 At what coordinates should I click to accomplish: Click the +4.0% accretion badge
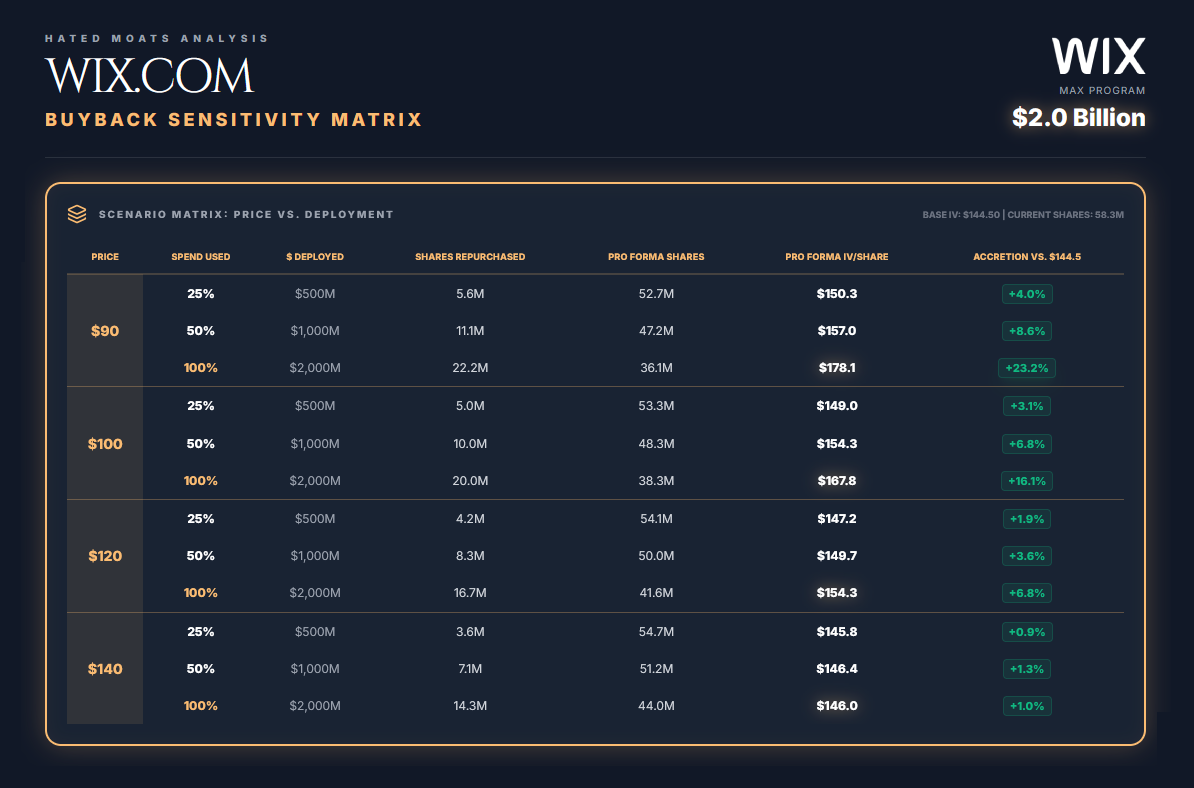pos(1026,294)
